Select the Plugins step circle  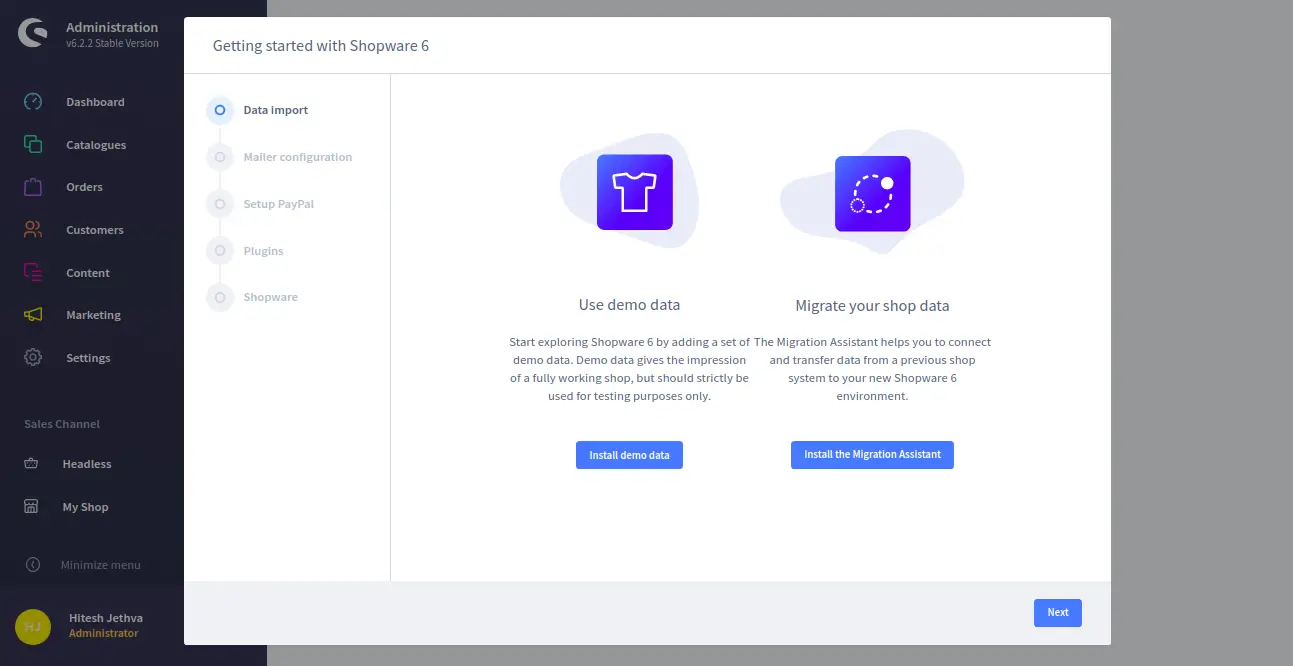pos(220,251)
